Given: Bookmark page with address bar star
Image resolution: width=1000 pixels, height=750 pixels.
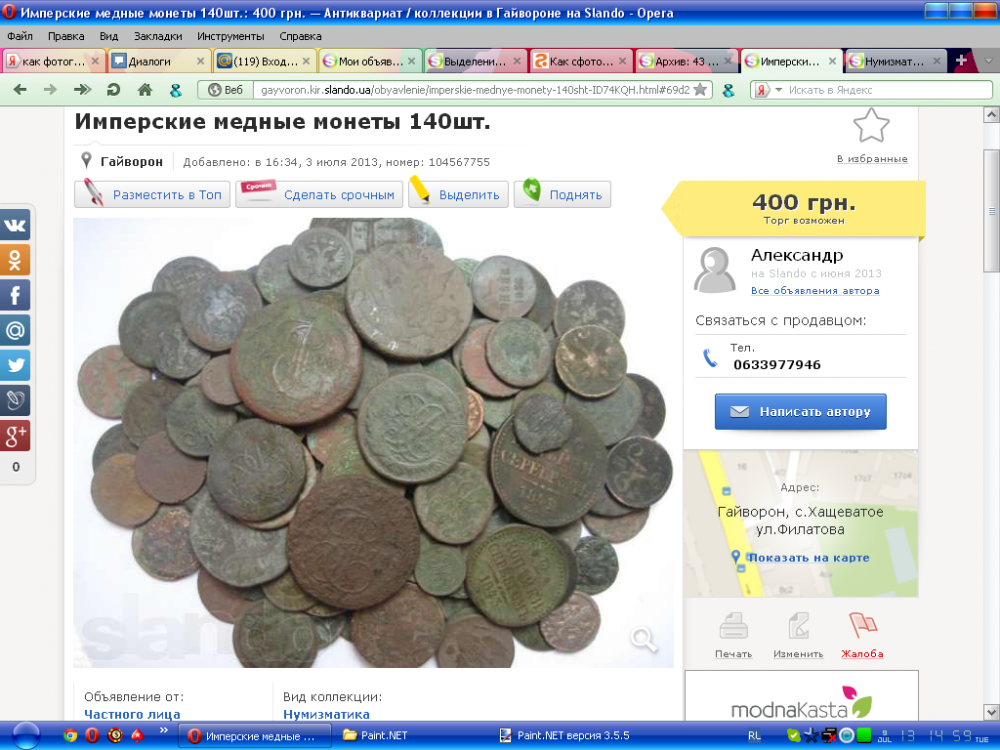Looking at the screenshot, I should [700, 90].
